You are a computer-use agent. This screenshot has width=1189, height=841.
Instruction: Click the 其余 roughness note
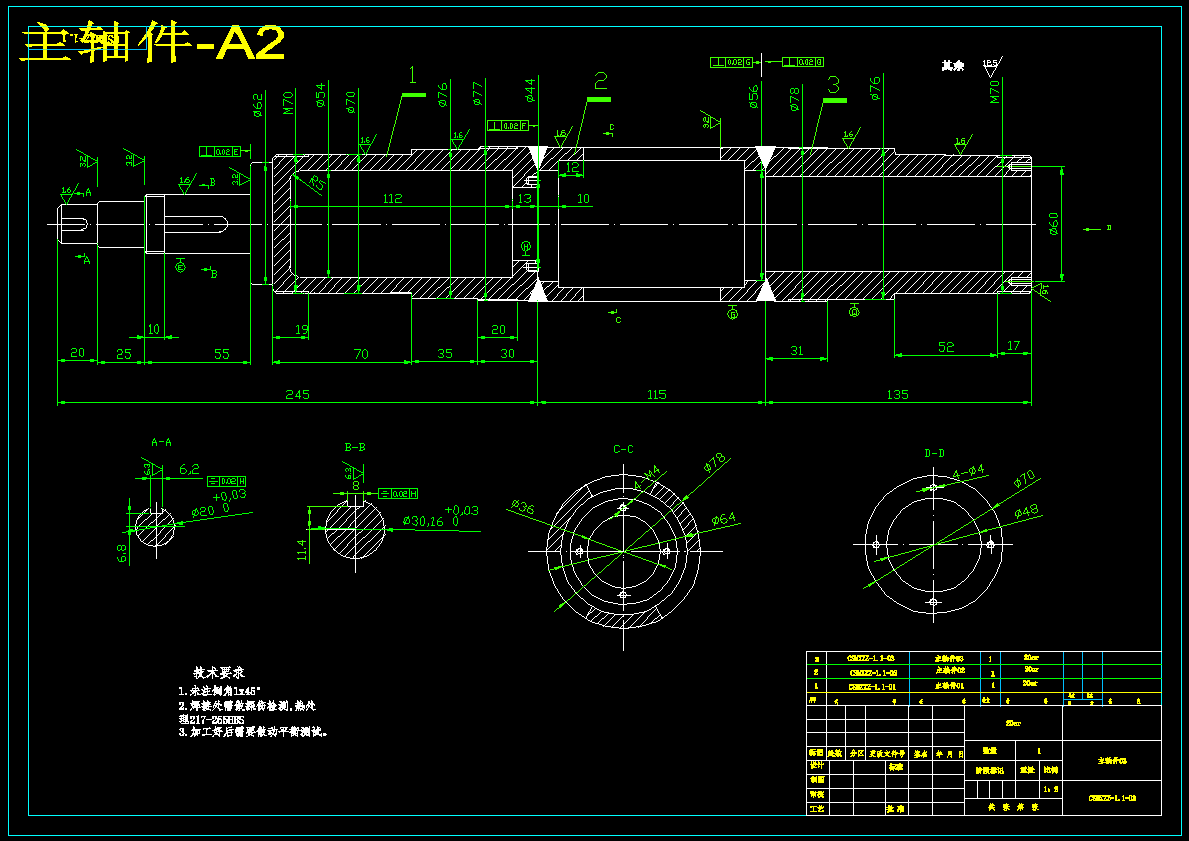pyautogui.click(x=953, y=66)
